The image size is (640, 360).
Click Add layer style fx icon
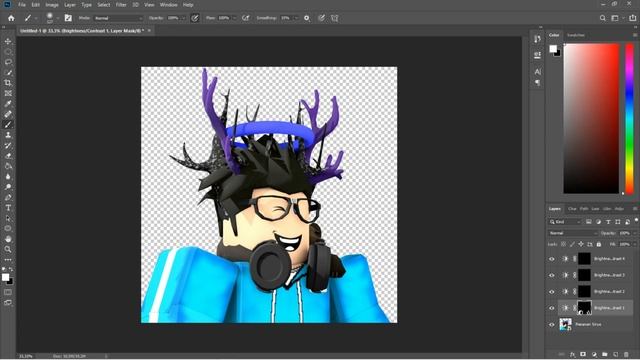click(572, 354)
